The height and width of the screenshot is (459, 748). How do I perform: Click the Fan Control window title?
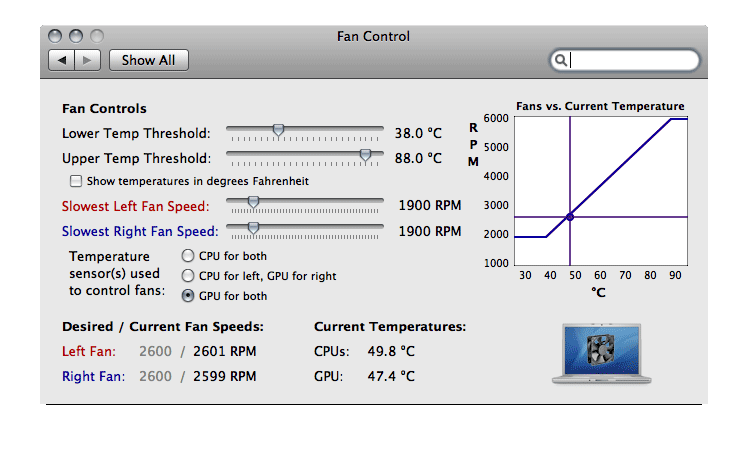click(x=373, y=36)
